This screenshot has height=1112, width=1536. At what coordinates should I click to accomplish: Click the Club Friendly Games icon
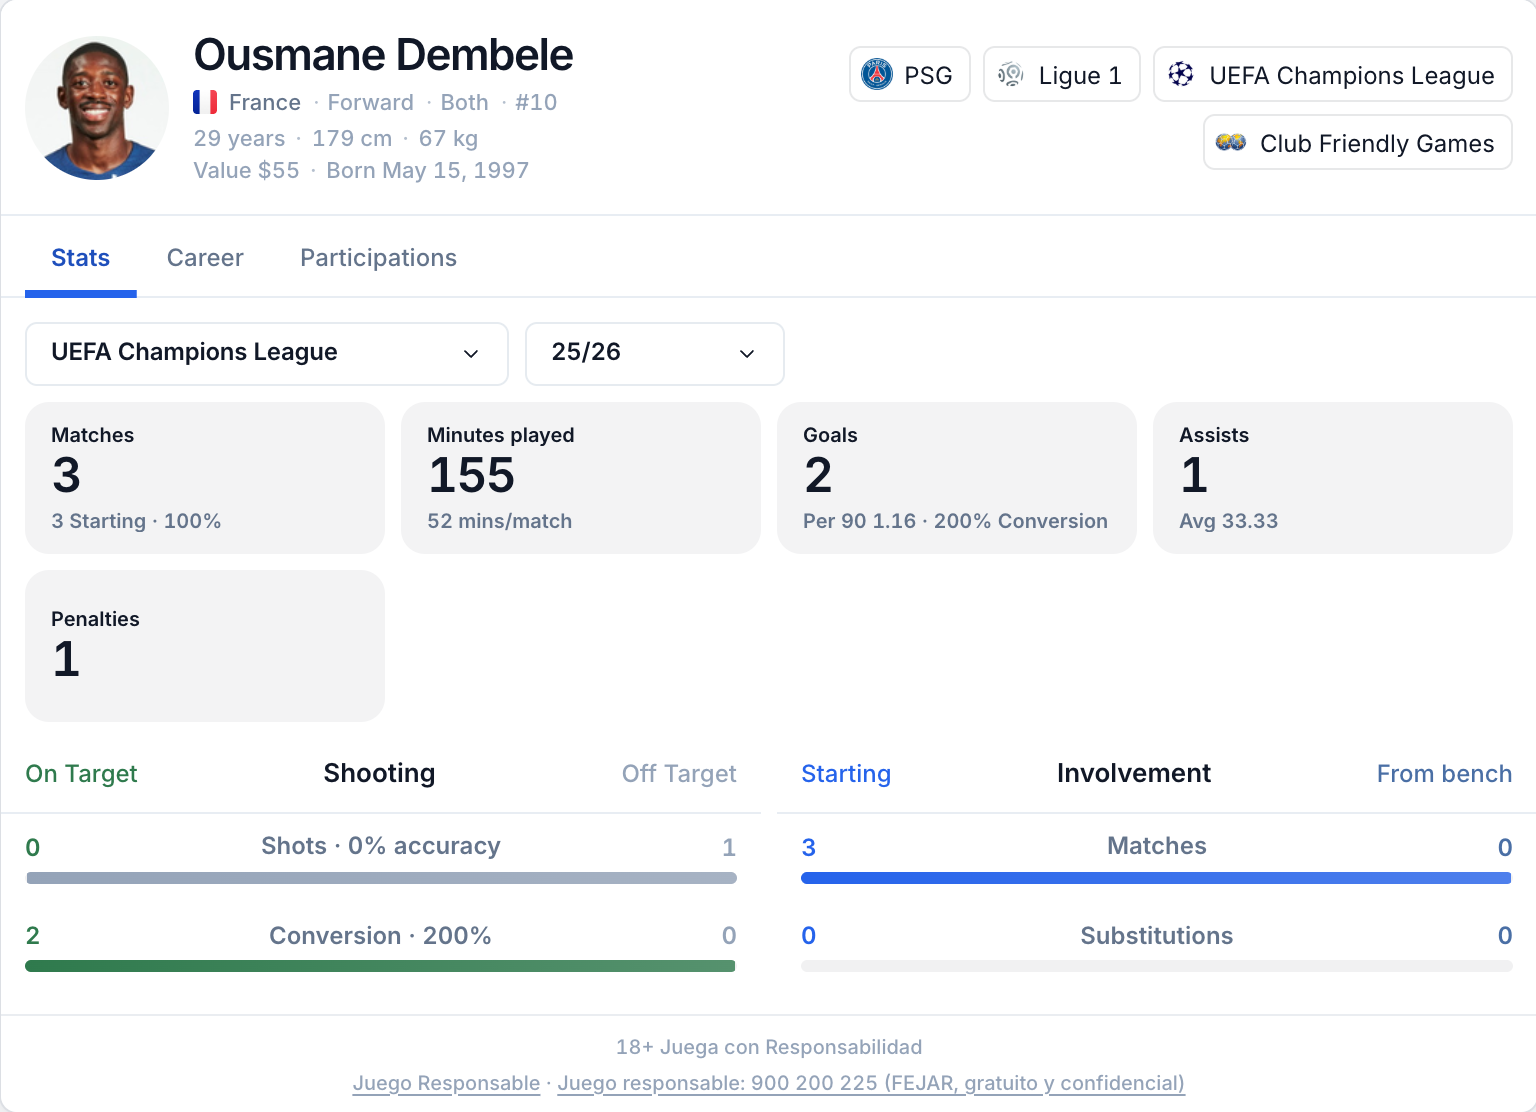[x=1231, y=143]
